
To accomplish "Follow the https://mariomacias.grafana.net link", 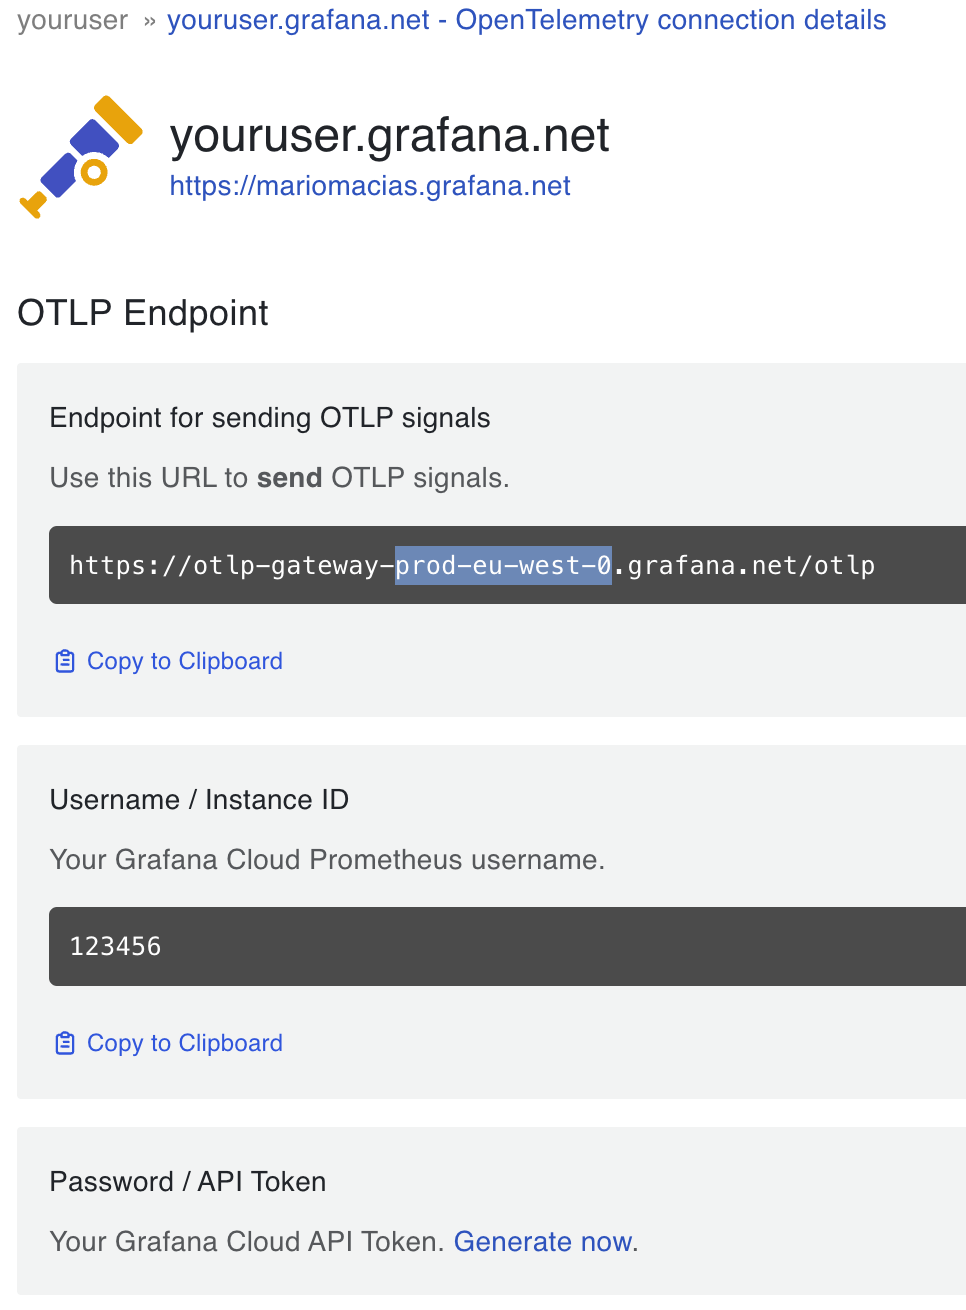I will tap(370, 185).
